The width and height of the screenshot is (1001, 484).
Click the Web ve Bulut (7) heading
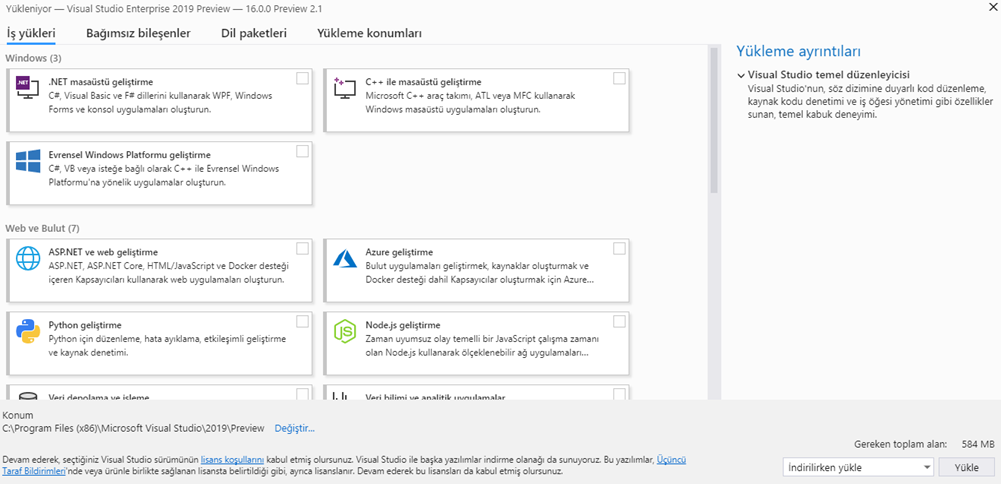(x=42, y=228)
